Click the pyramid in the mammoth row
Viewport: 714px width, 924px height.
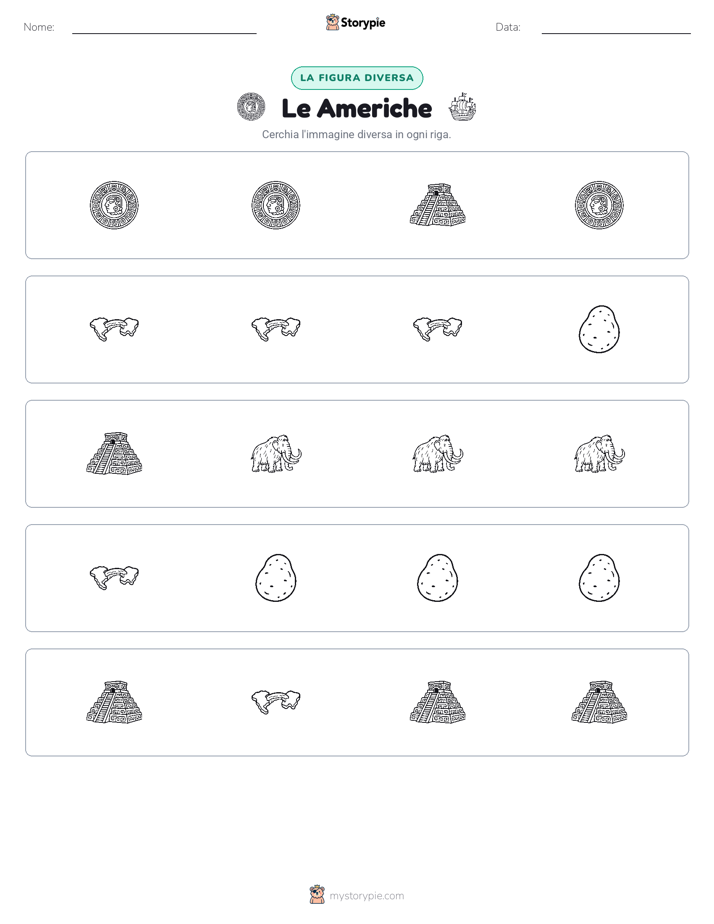tap(114, 453)
